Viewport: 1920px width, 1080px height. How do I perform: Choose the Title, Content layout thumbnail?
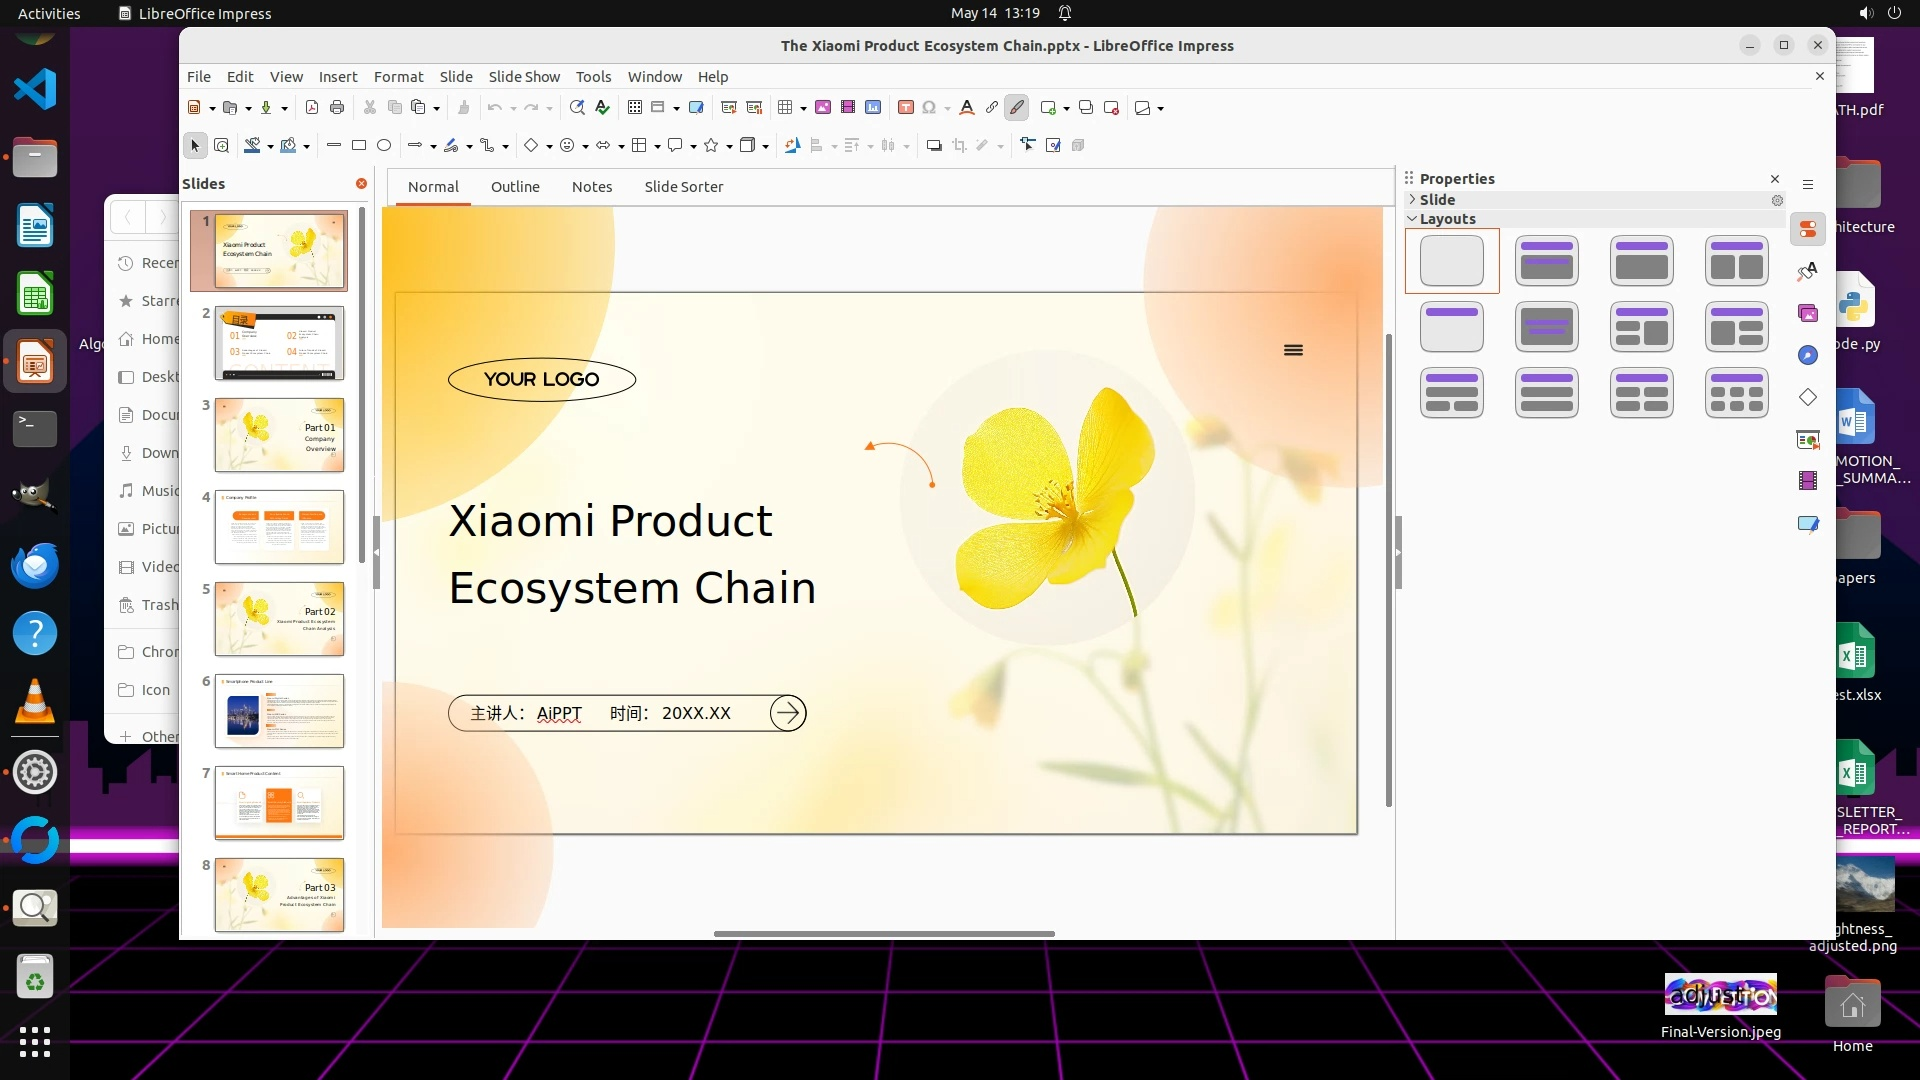1641,261
